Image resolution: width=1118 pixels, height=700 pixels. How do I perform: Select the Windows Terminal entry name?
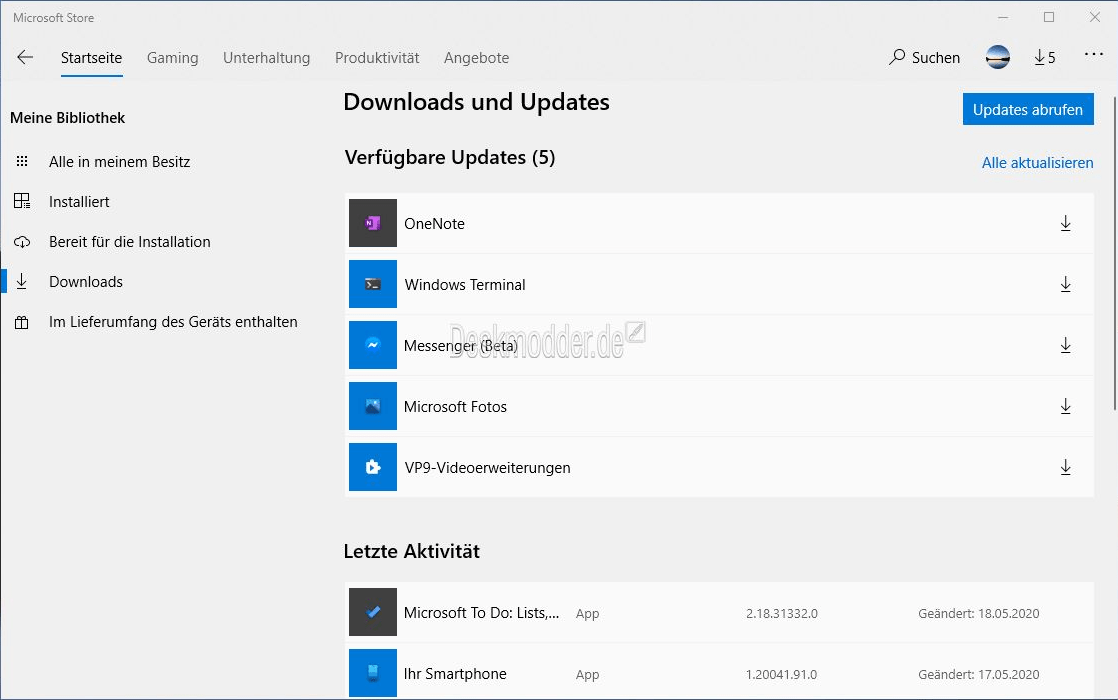[x=465, y=284]
